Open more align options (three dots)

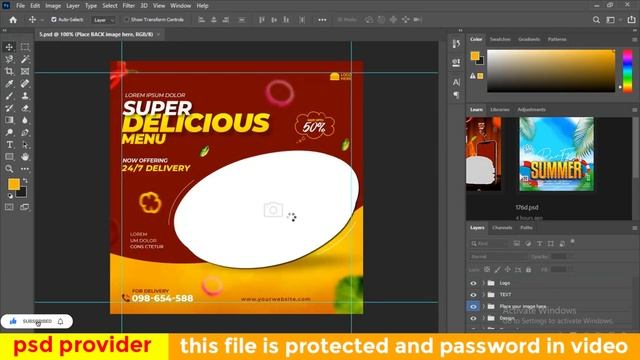point(322,20)
